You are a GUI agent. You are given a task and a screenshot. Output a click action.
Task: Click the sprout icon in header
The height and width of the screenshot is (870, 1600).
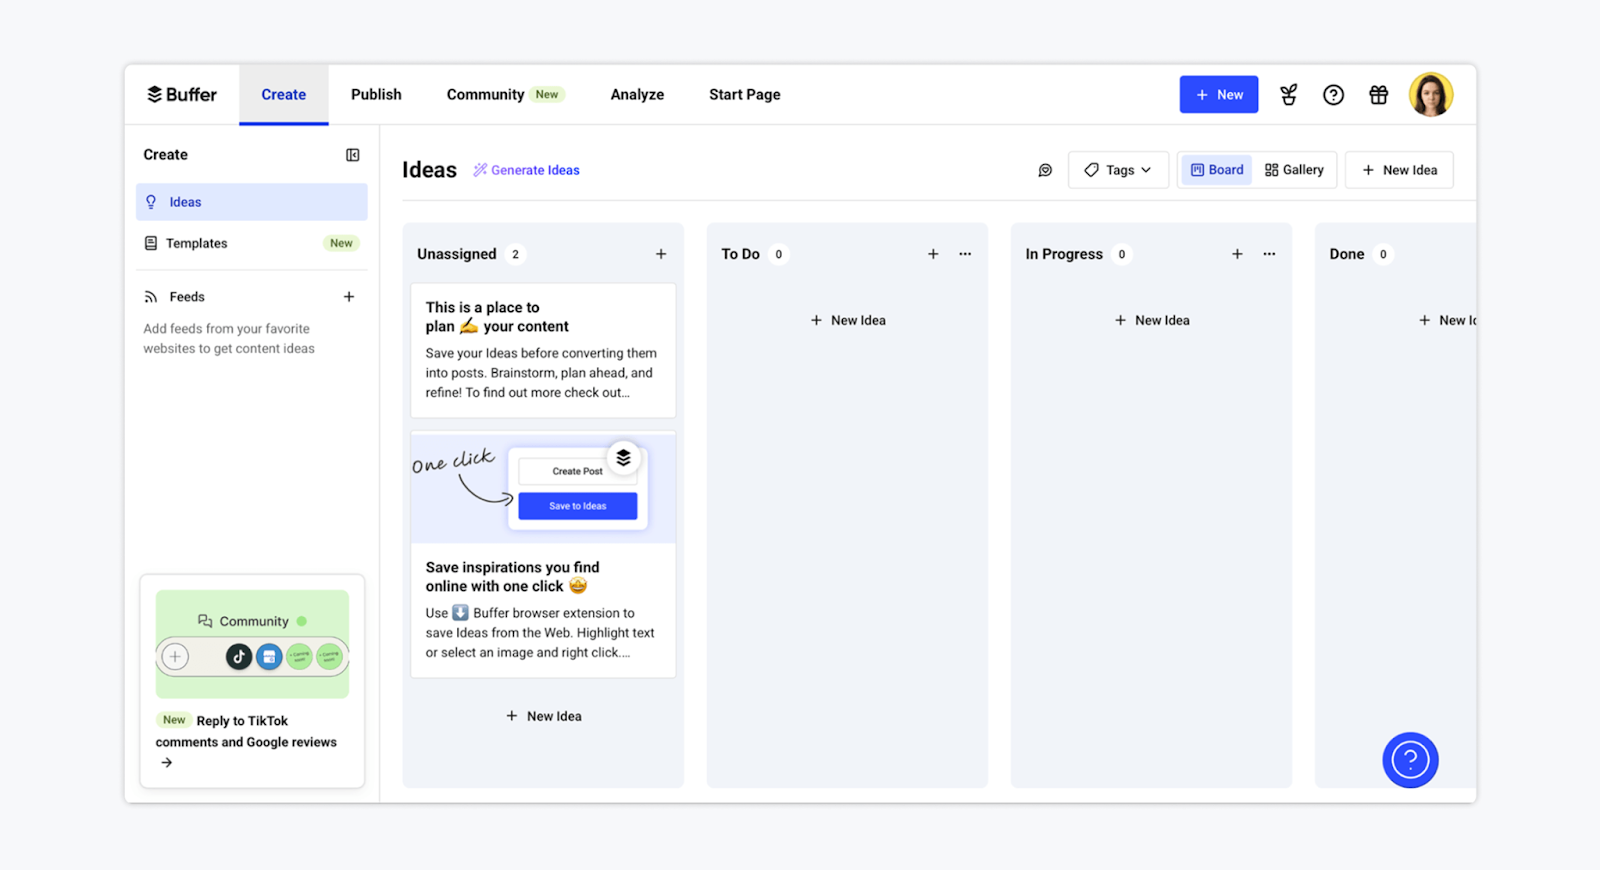[1288, 95]
